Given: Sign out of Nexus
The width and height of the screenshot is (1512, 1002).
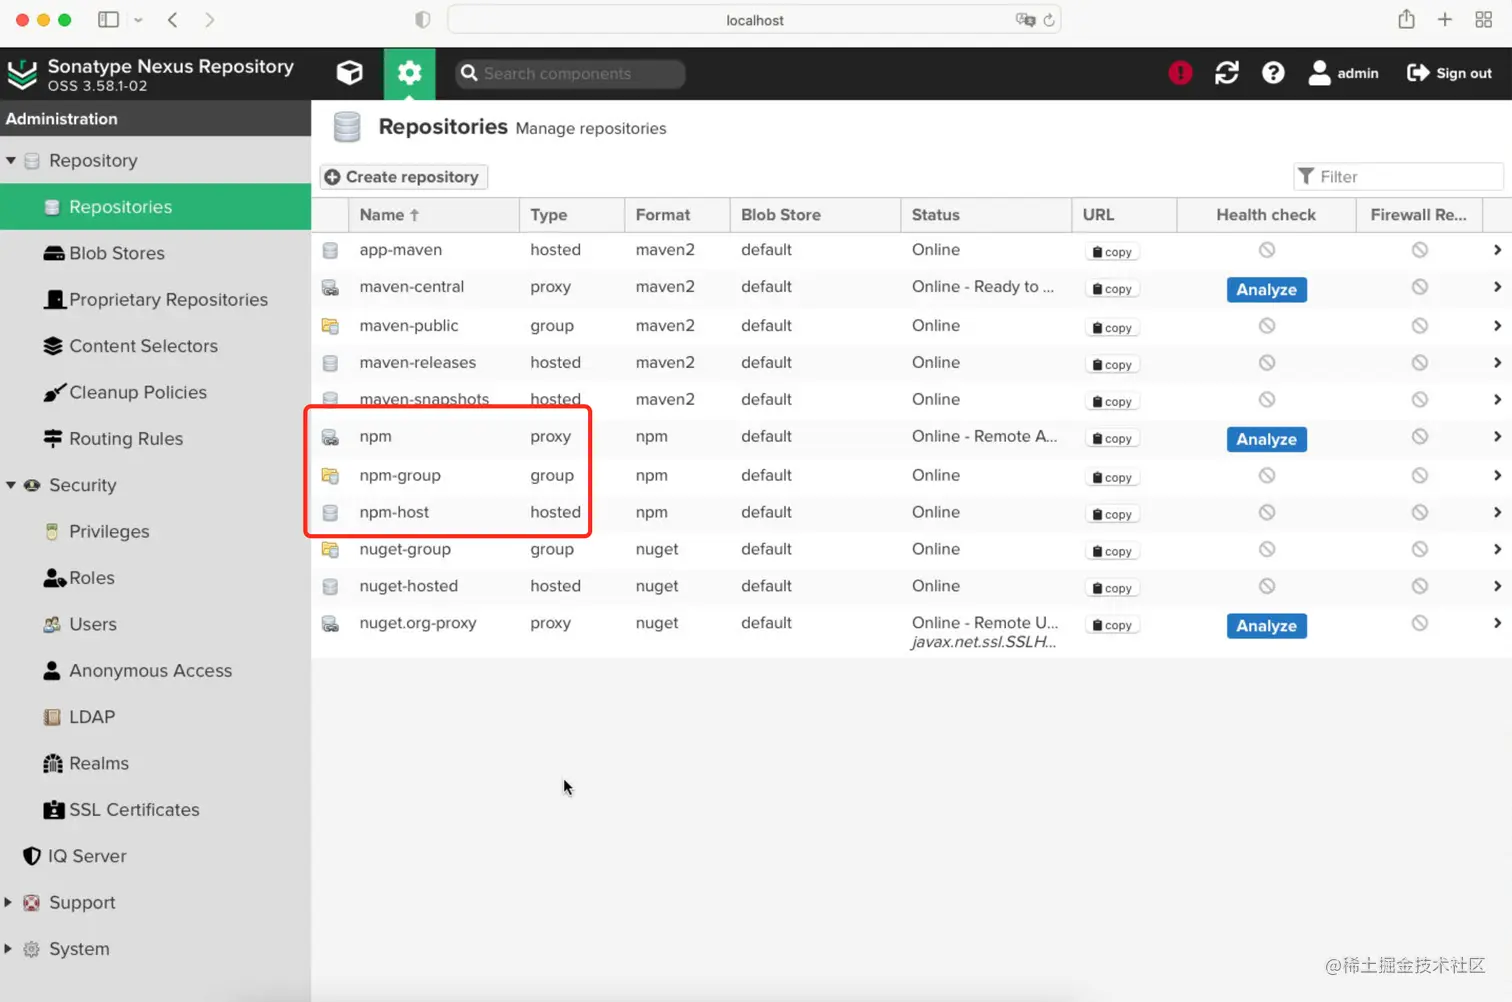Looking at the screenshot, I should click(x=1449, y=73).
